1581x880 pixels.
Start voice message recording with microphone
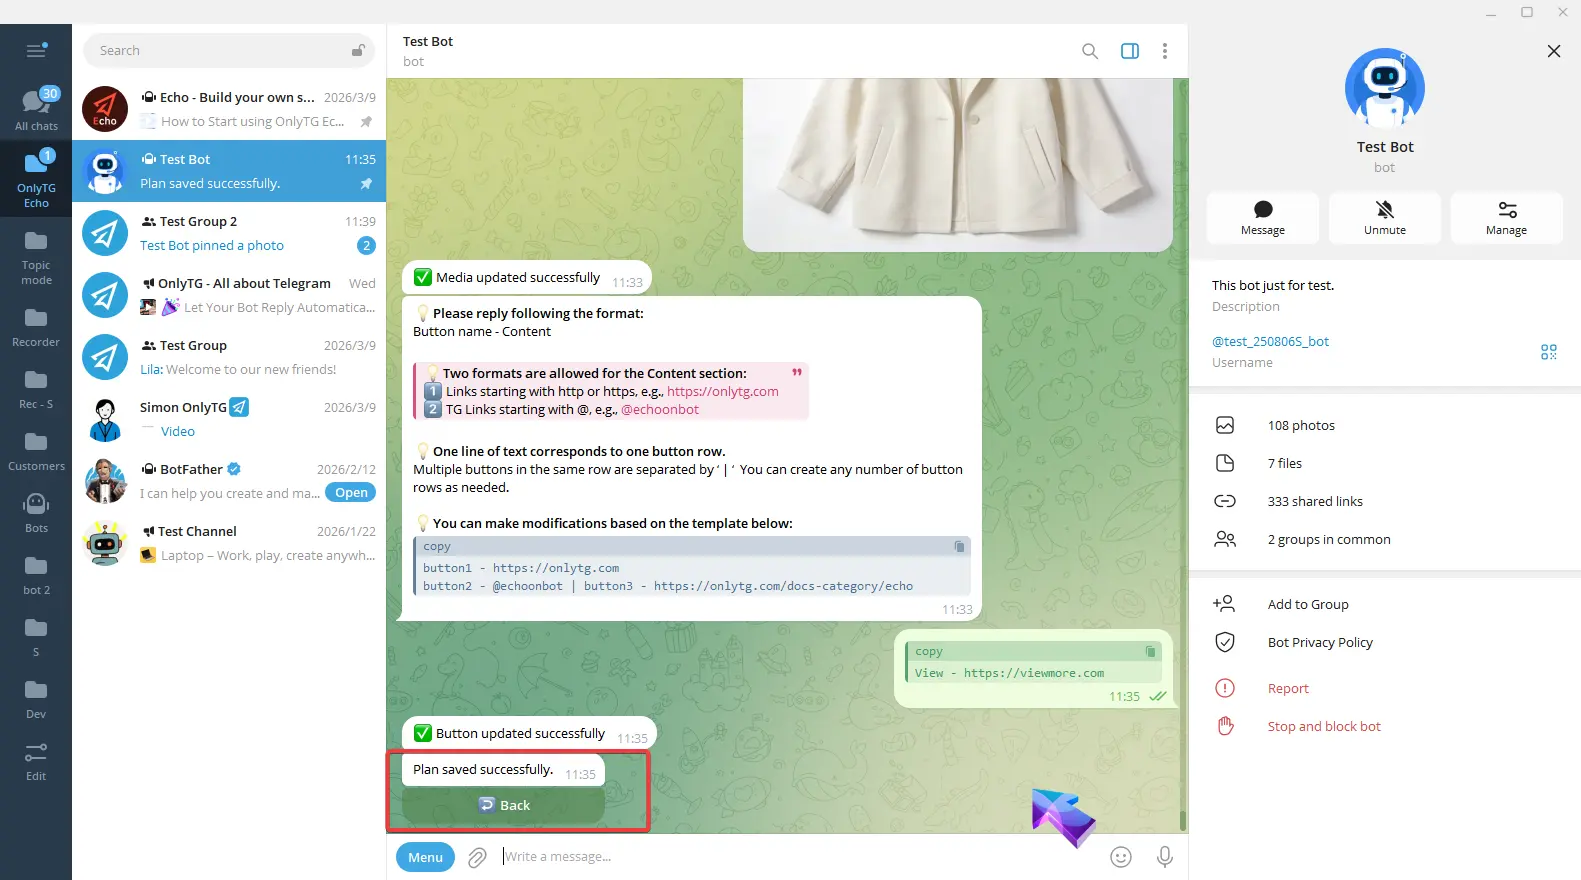tap(1164, 857)
